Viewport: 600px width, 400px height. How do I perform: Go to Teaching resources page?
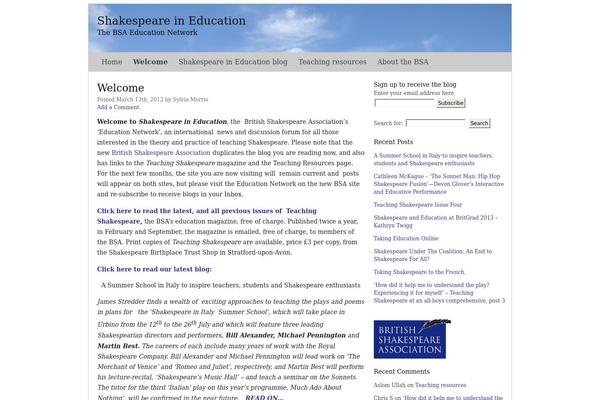[332, 62]
